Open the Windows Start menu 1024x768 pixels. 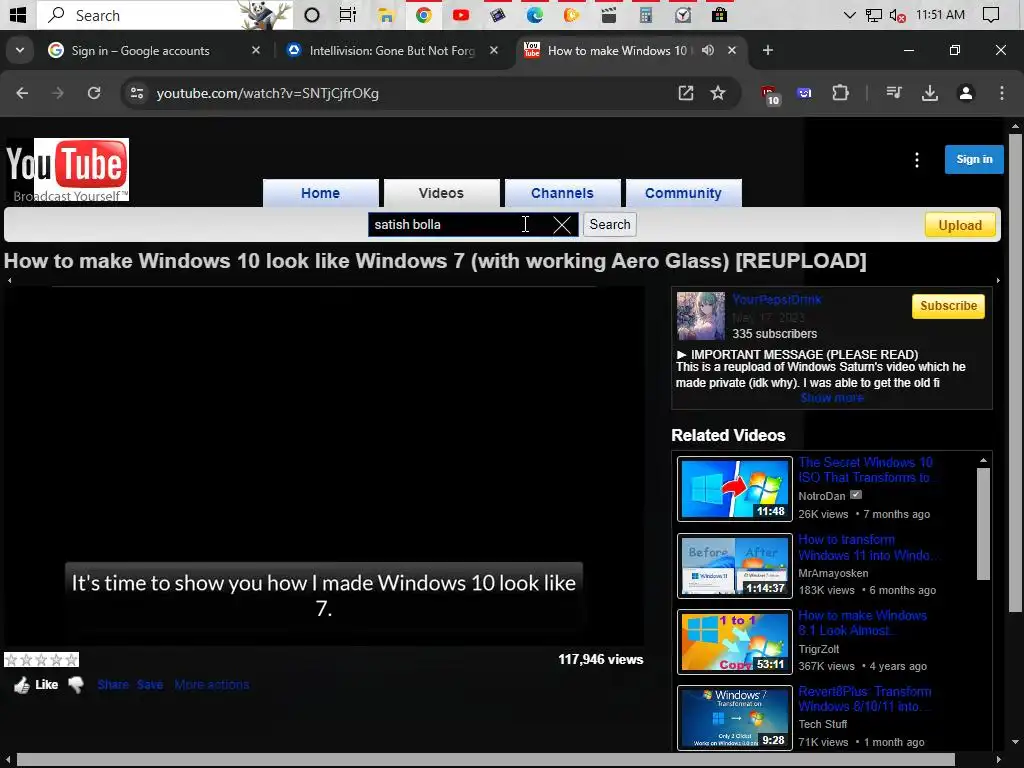tap(18, 14)
